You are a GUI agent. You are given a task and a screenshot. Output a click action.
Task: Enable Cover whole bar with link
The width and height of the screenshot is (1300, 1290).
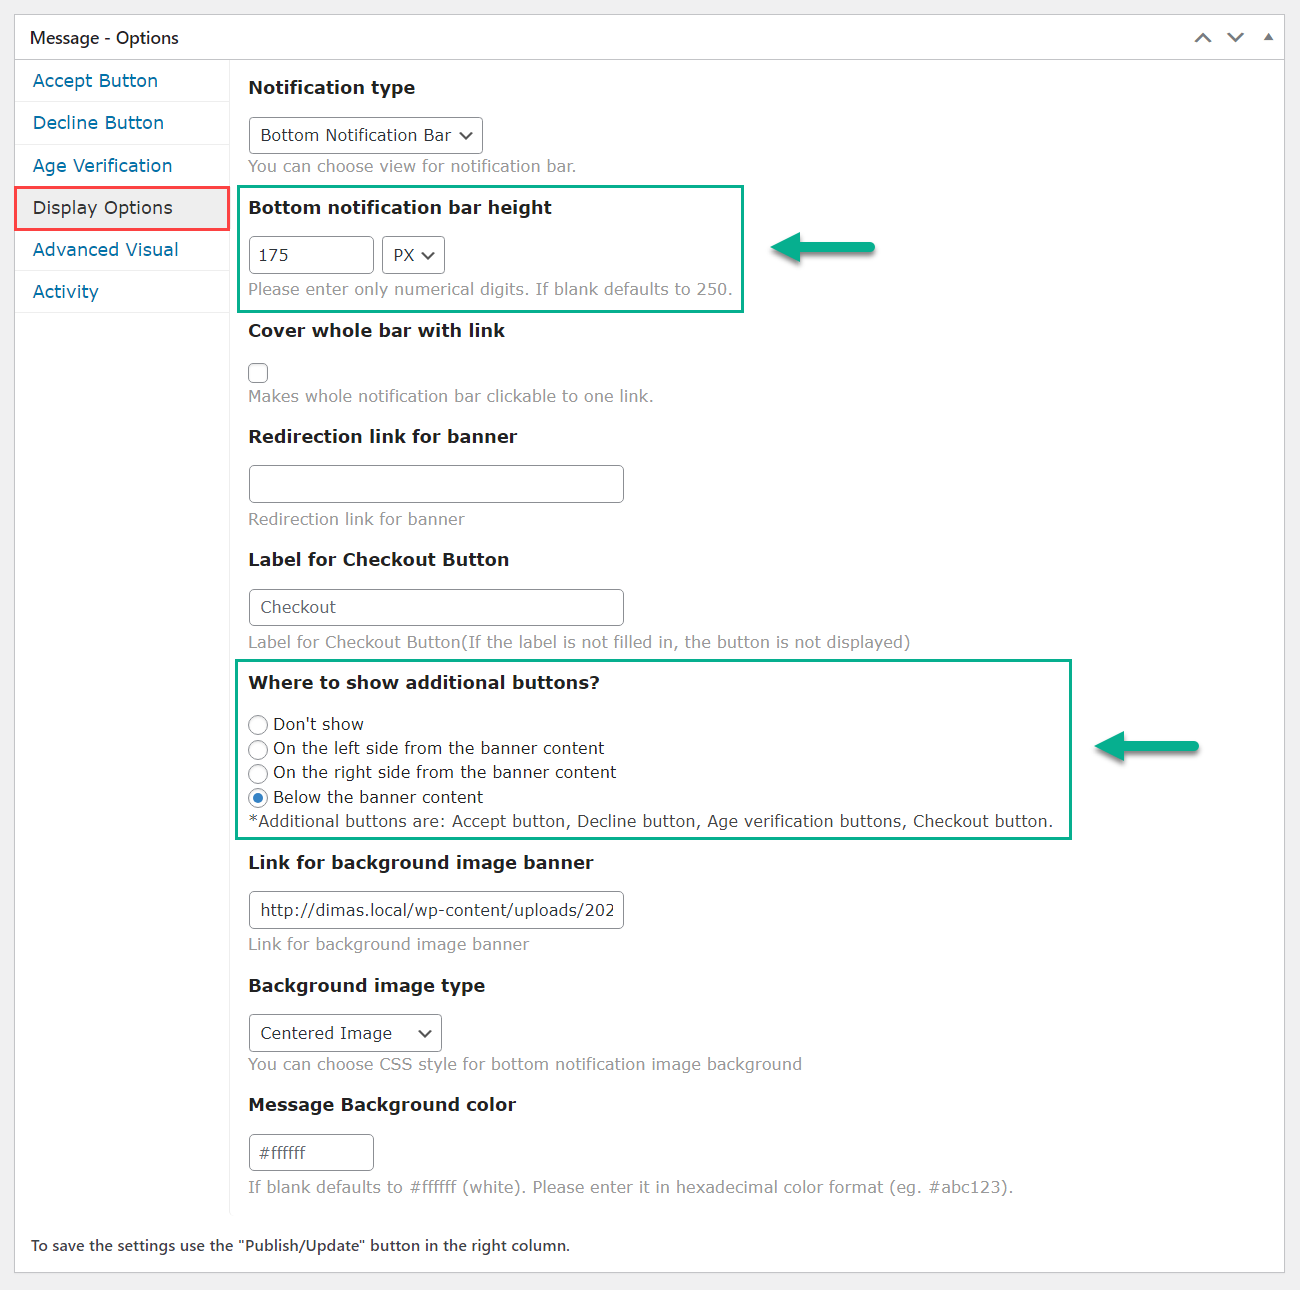(x=258, y=373)
